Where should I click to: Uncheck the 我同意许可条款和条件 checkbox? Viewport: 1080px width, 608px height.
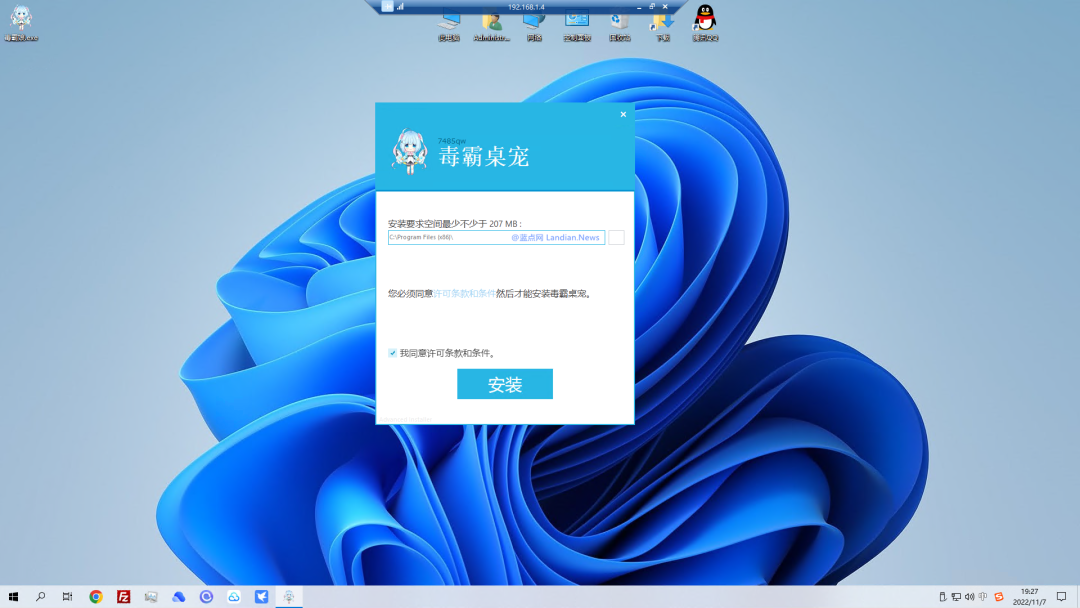click(x=393, y=353)
